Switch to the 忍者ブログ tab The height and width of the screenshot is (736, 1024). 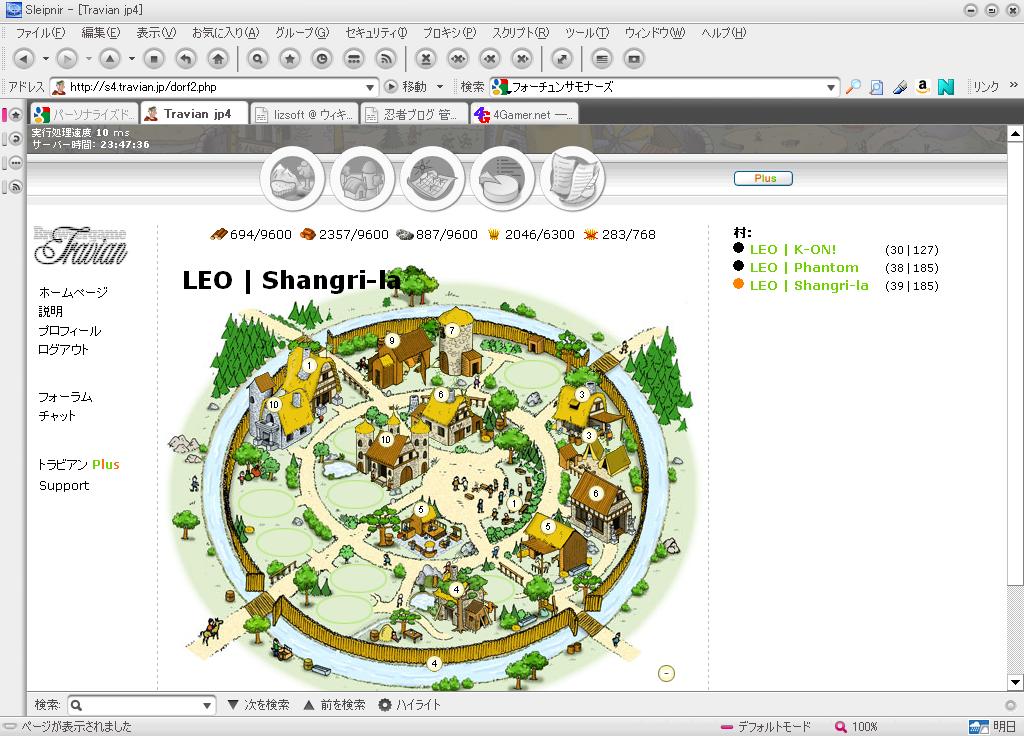pyautogui.click(x=414, y=114)
